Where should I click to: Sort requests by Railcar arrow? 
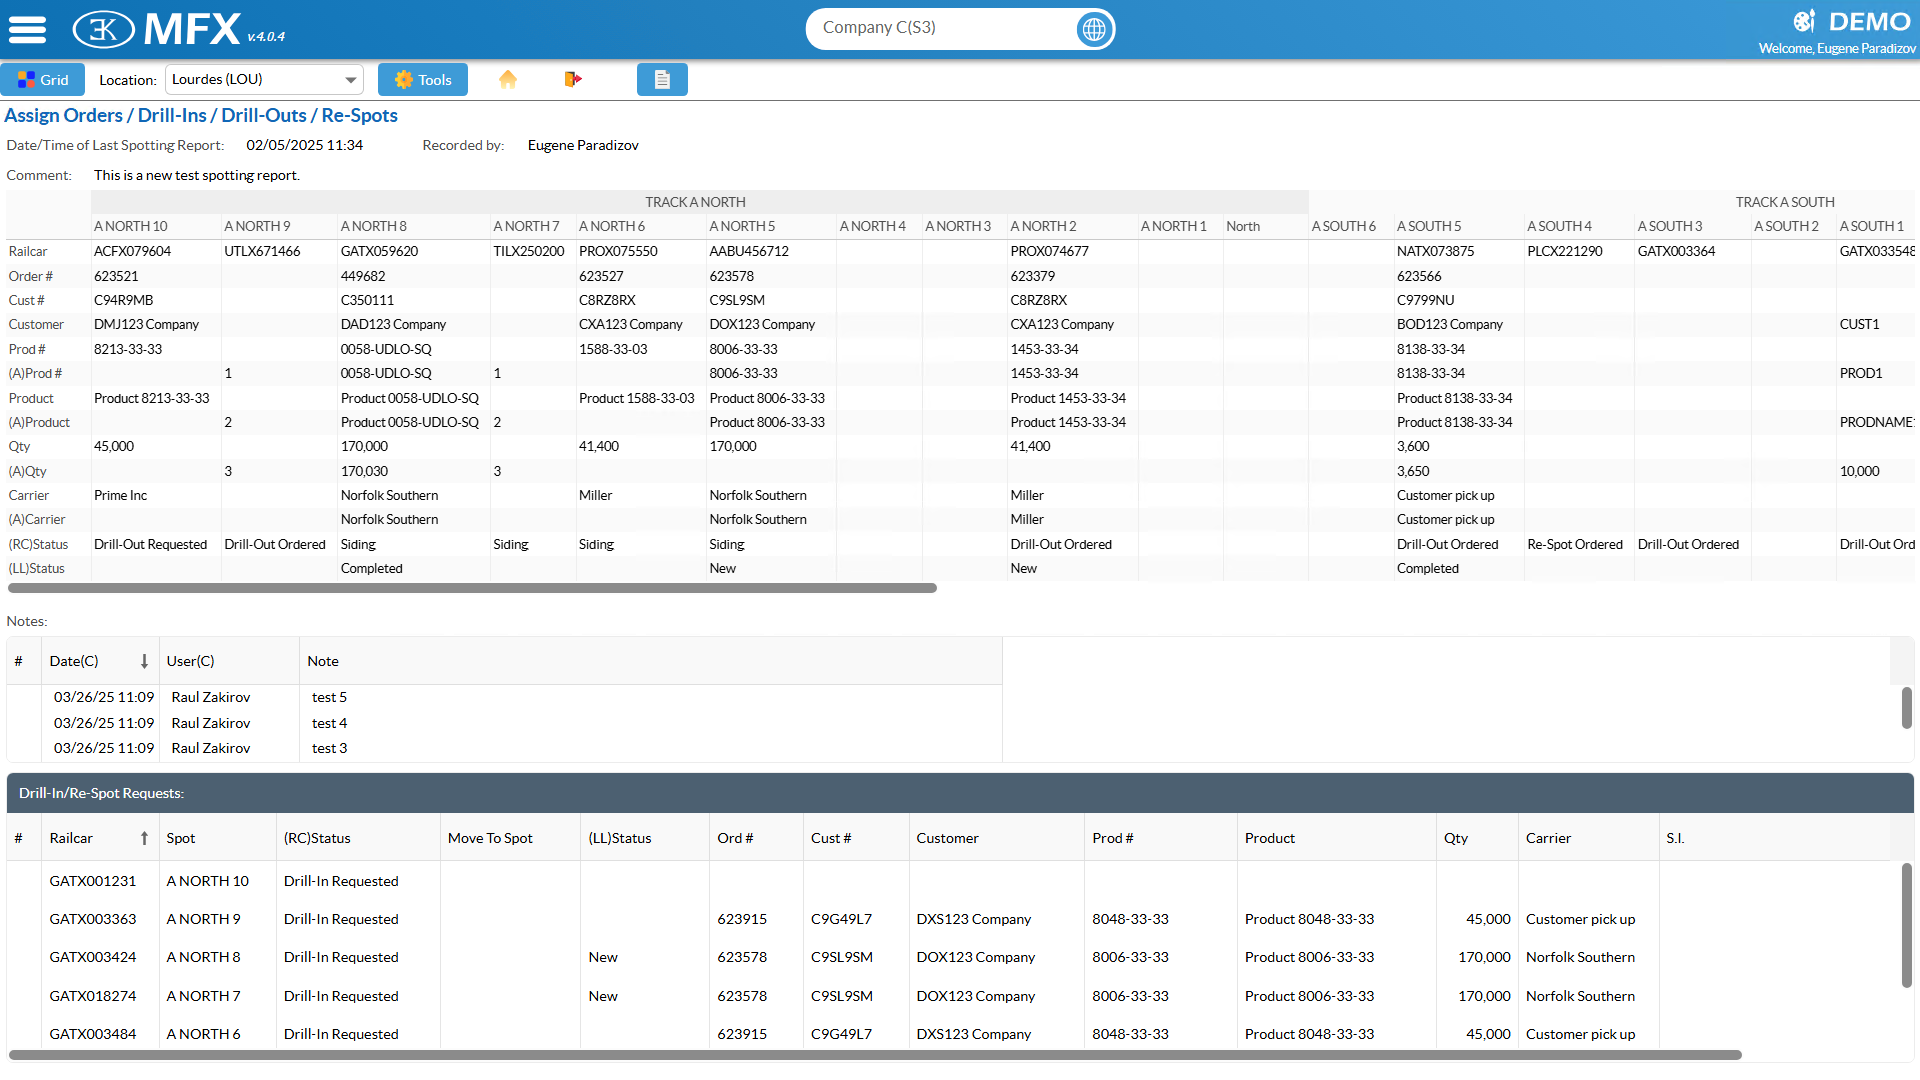point(144,838)
